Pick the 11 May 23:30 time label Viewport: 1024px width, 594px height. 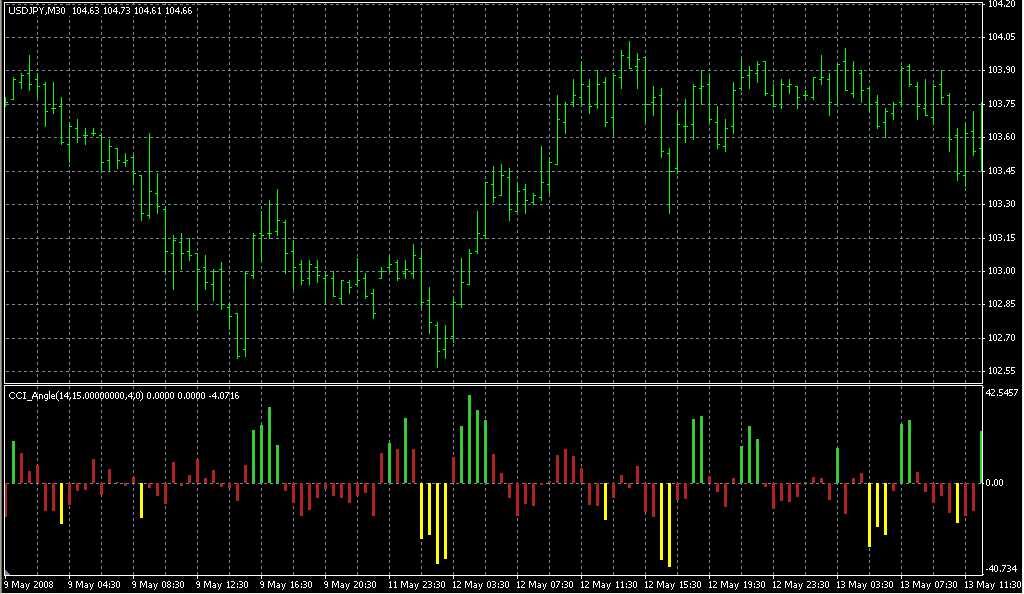point(417,585)
